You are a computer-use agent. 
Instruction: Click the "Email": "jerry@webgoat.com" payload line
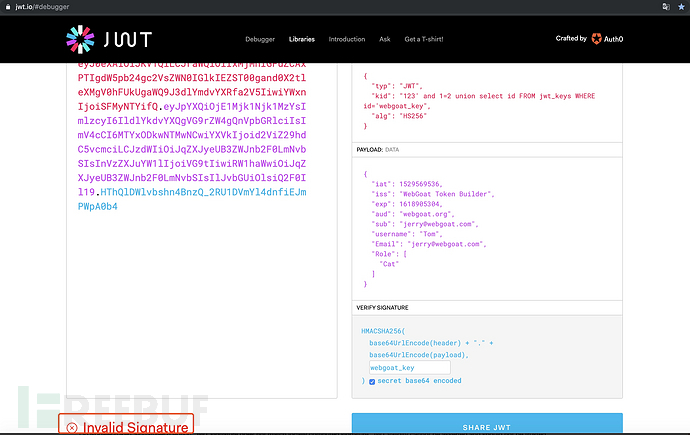tap(429, 244)
